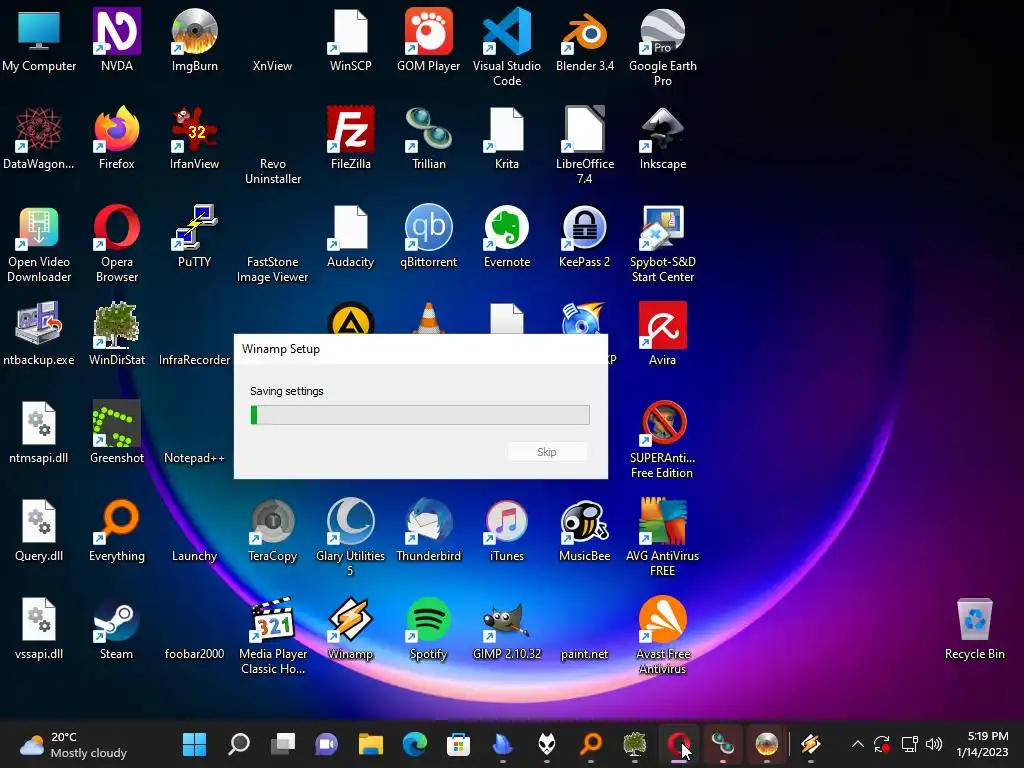Select the Opera Browser desktop icon
This screenshot has height=768, width=1024.
coord(117,227)
